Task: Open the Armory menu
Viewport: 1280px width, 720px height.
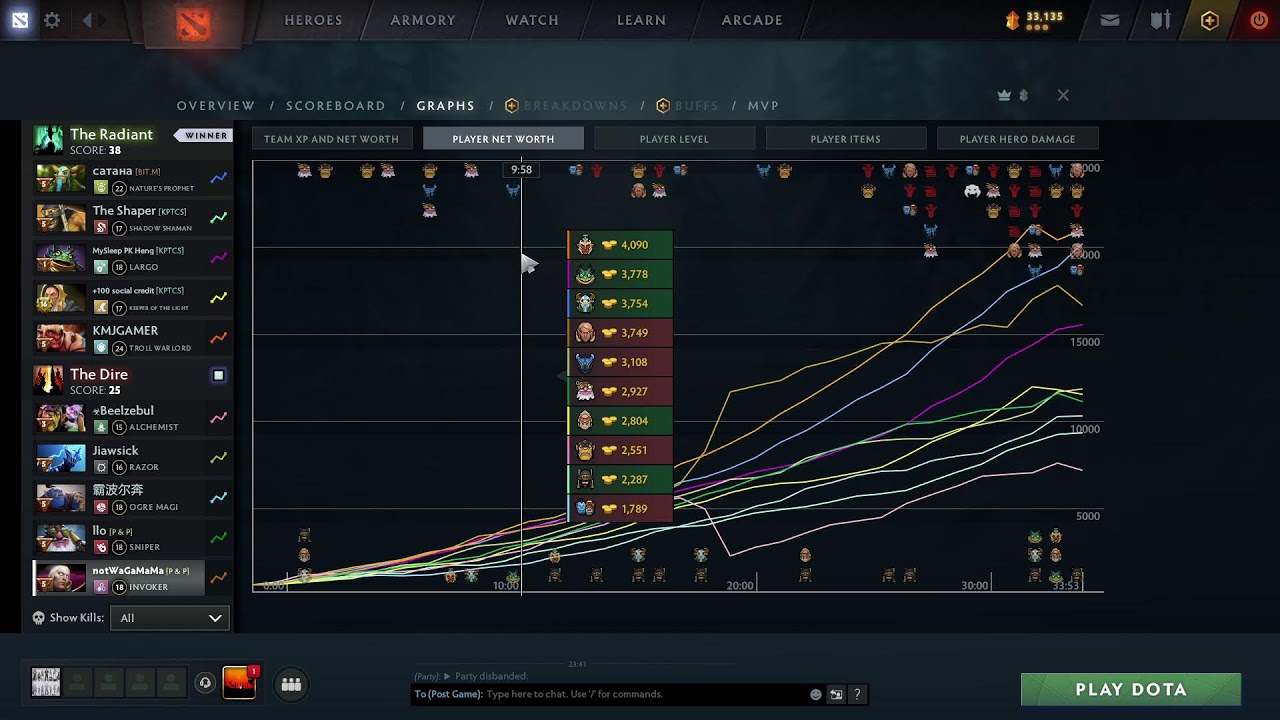Action: tap(423, 20)
